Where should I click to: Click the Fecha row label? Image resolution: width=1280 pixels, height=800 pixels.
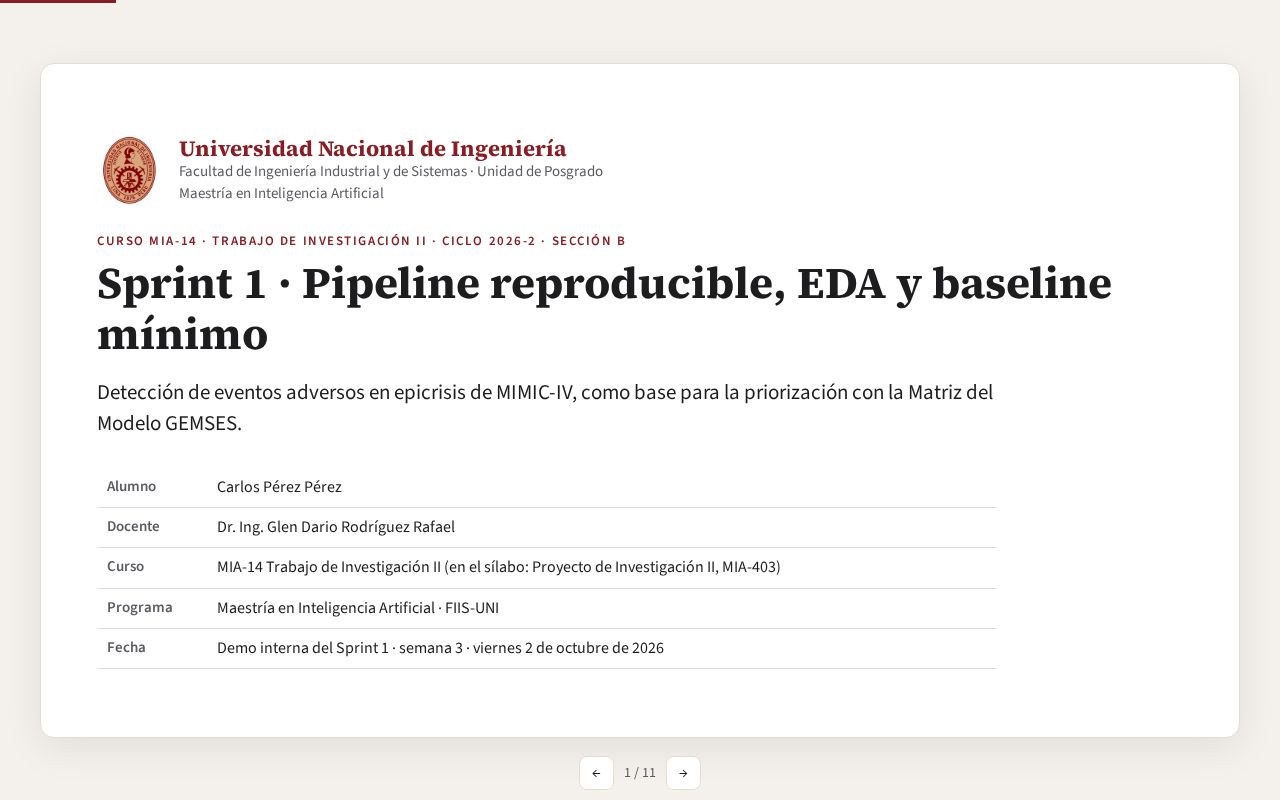coord(126,648)
